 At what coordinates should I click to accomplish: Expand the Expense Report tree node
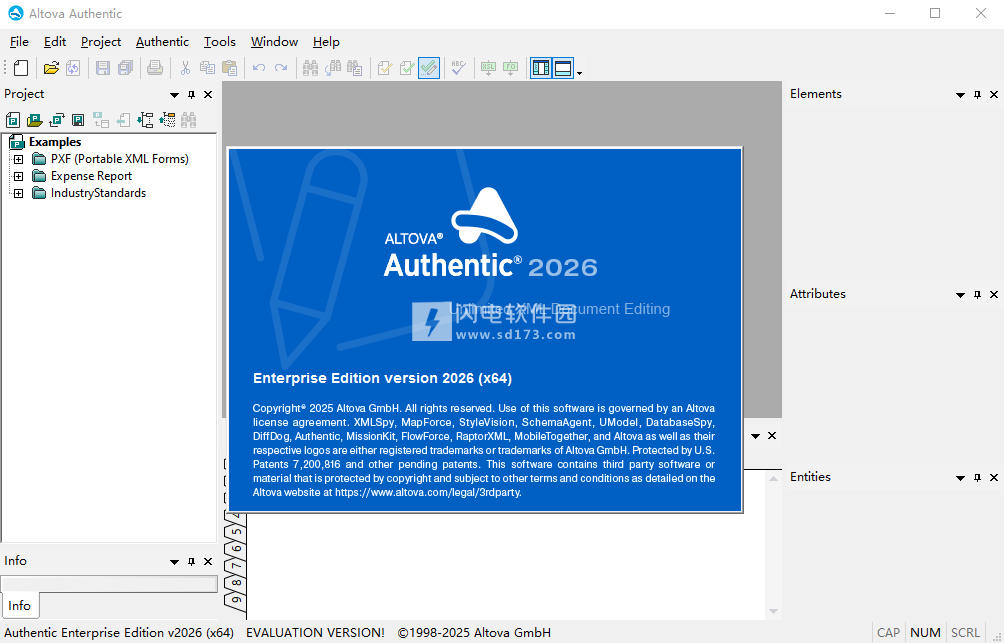point(18,176)
